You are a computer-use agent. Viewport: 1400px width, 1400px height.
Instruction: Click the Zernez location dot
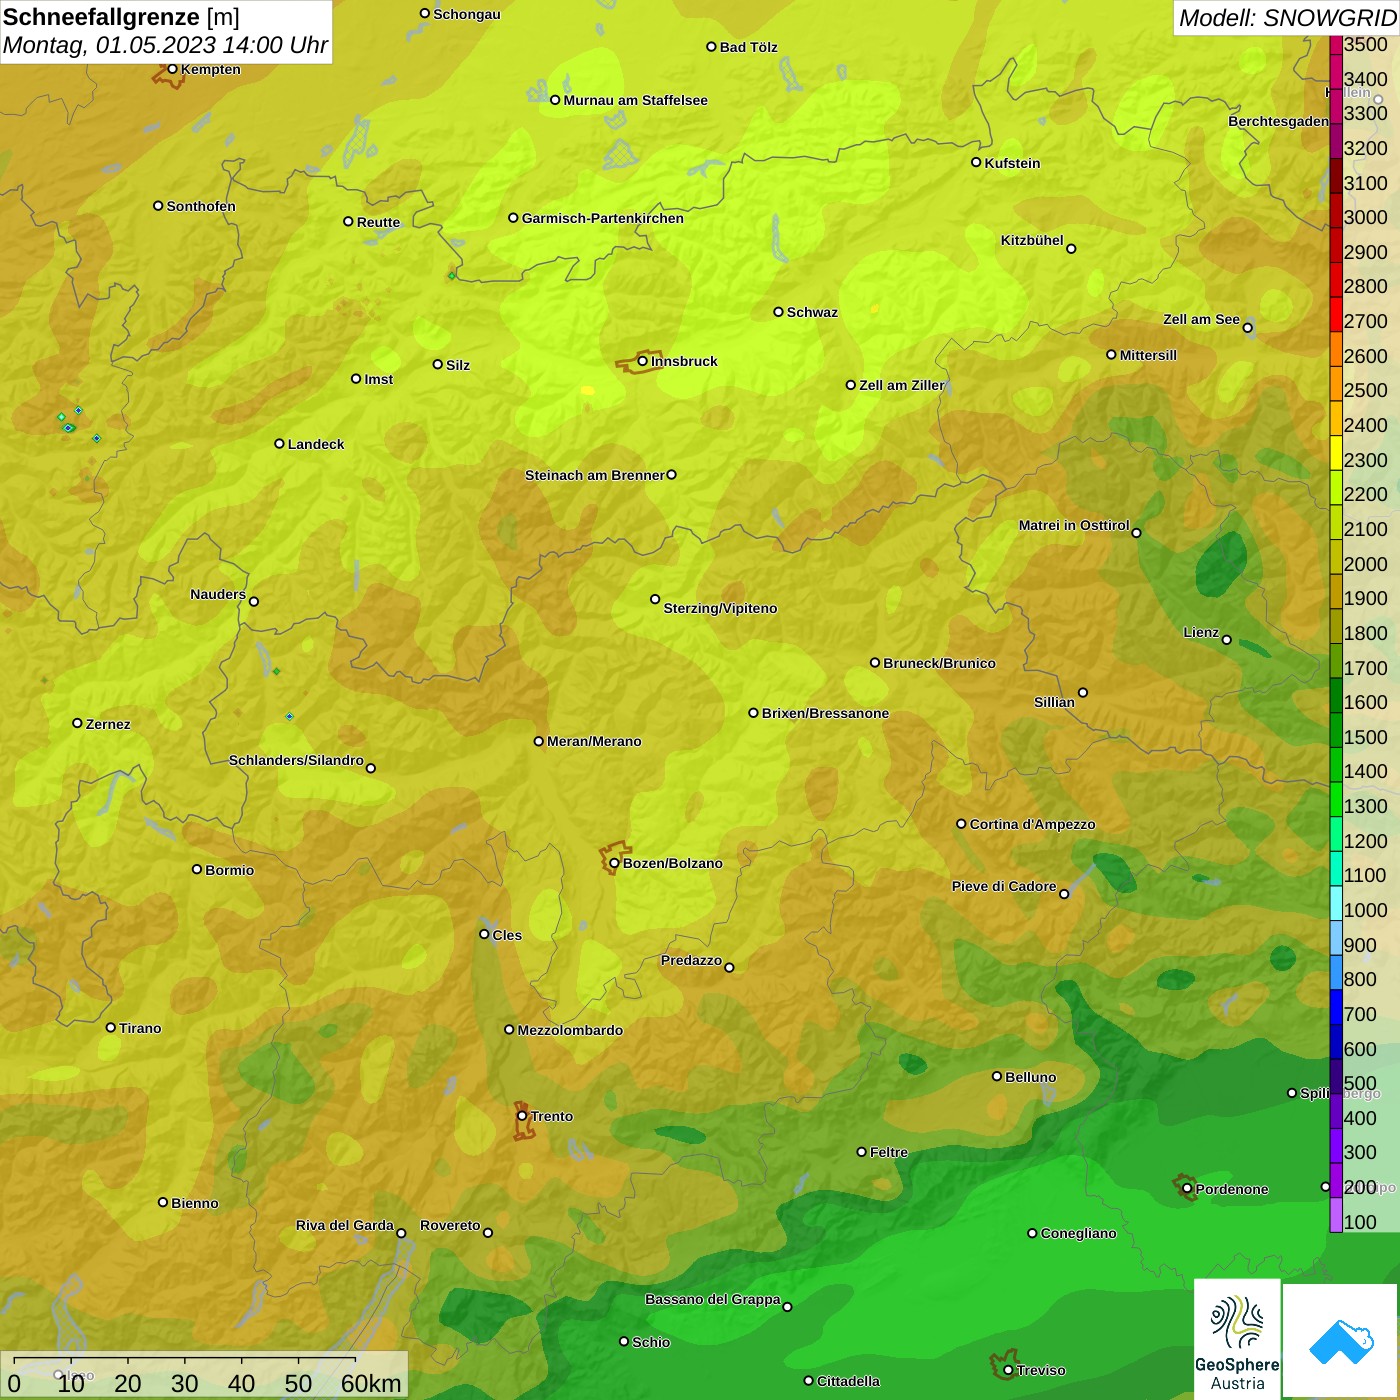click(77, 723)
